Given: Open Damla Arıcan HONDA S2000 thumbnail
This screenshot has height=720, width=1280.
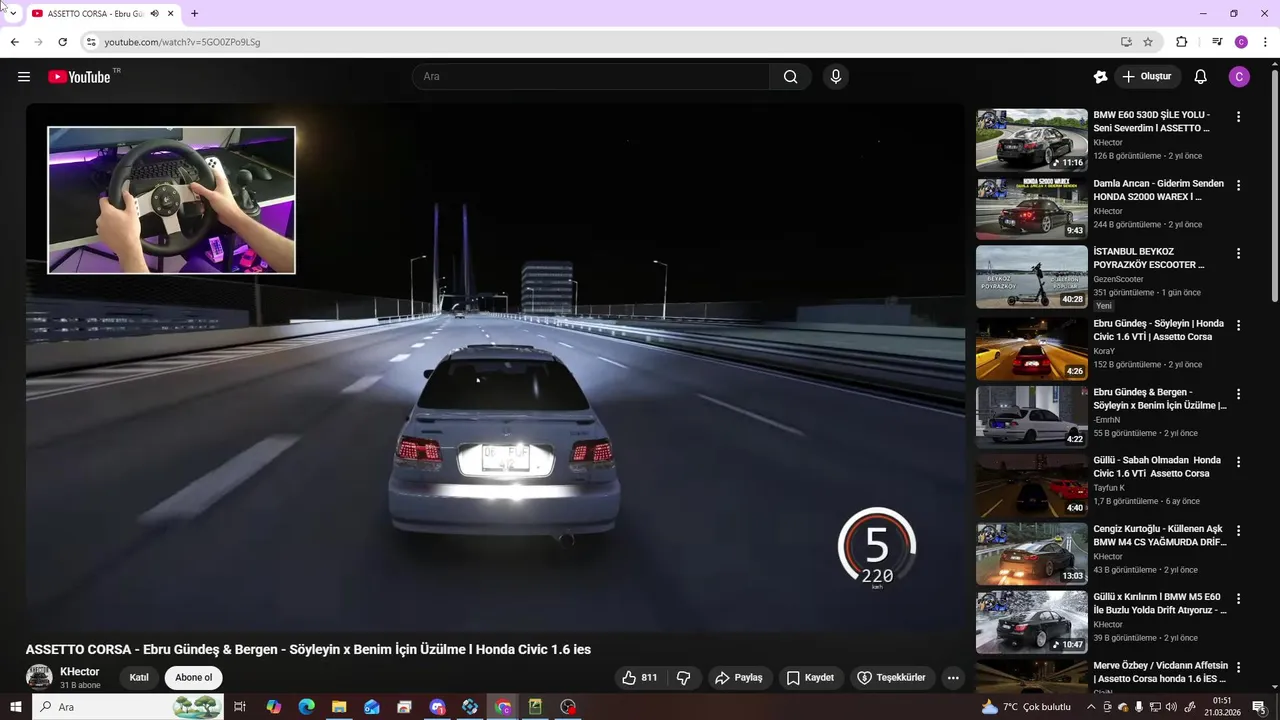Looking at the screenshot, I should coord(1031,209).
